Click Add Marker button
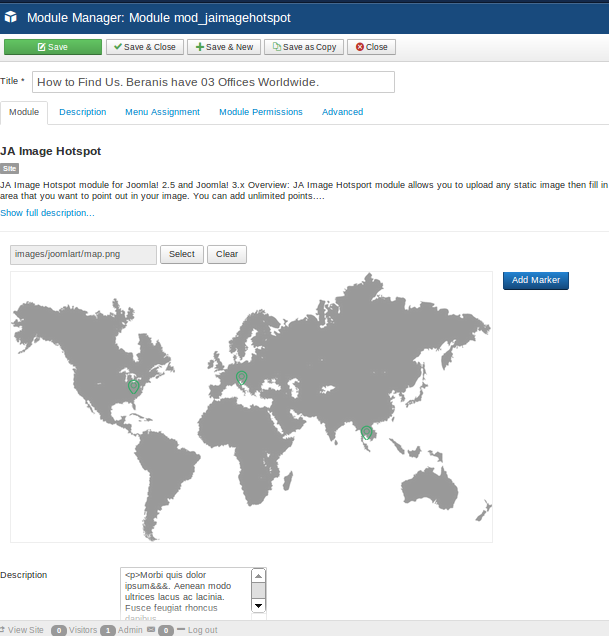Screen dimensions: 609x636 pyautogui.click(x=536, y=280)
